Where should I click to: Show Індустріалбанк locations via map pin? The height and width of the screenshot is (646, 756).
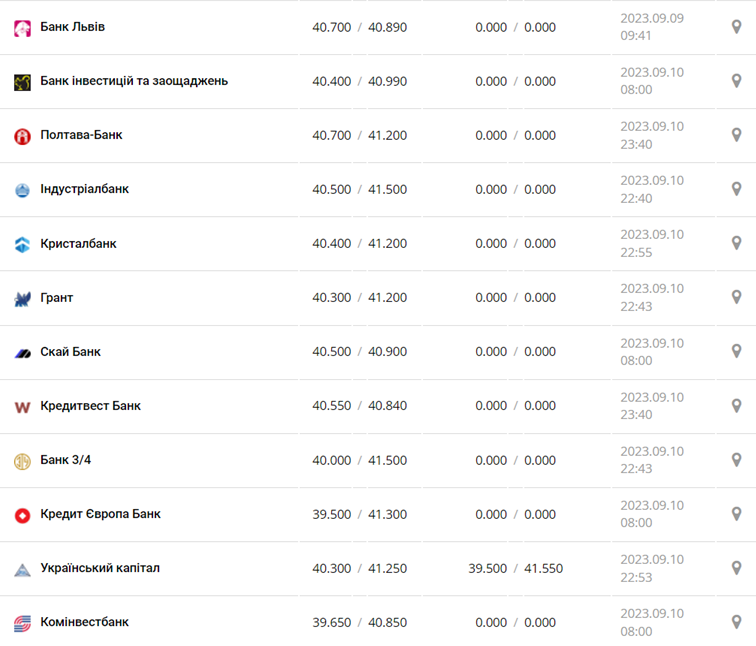[x=737, y=189]
